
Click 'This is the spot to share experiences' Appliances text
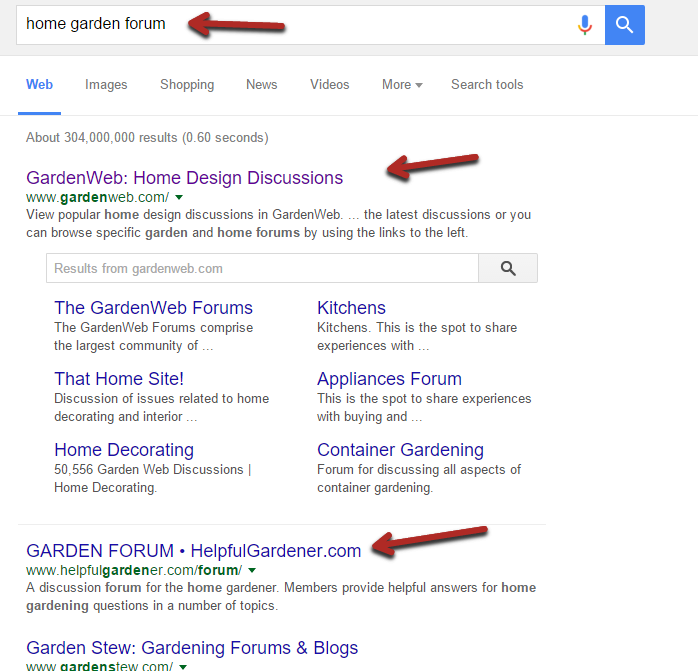(x=424, y=399)
